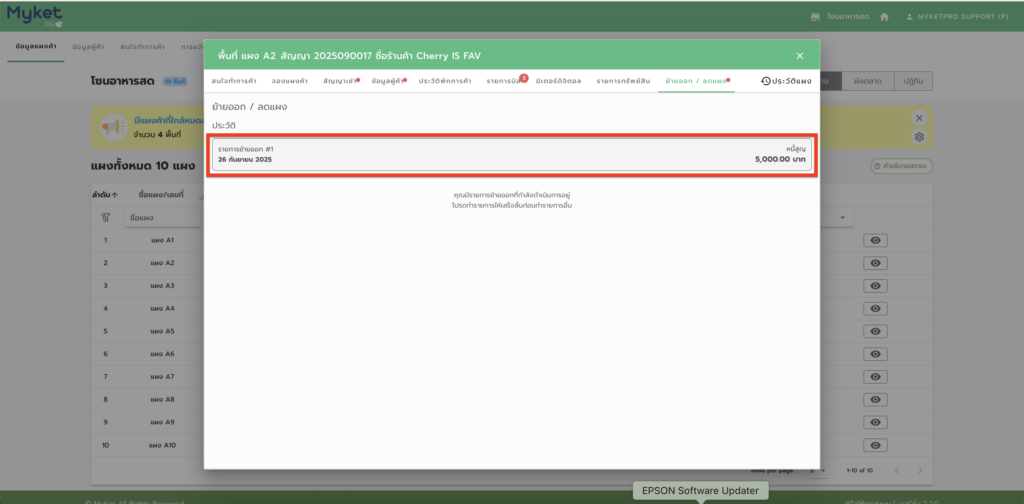Click the Myket logo

[x=34, y=14]
